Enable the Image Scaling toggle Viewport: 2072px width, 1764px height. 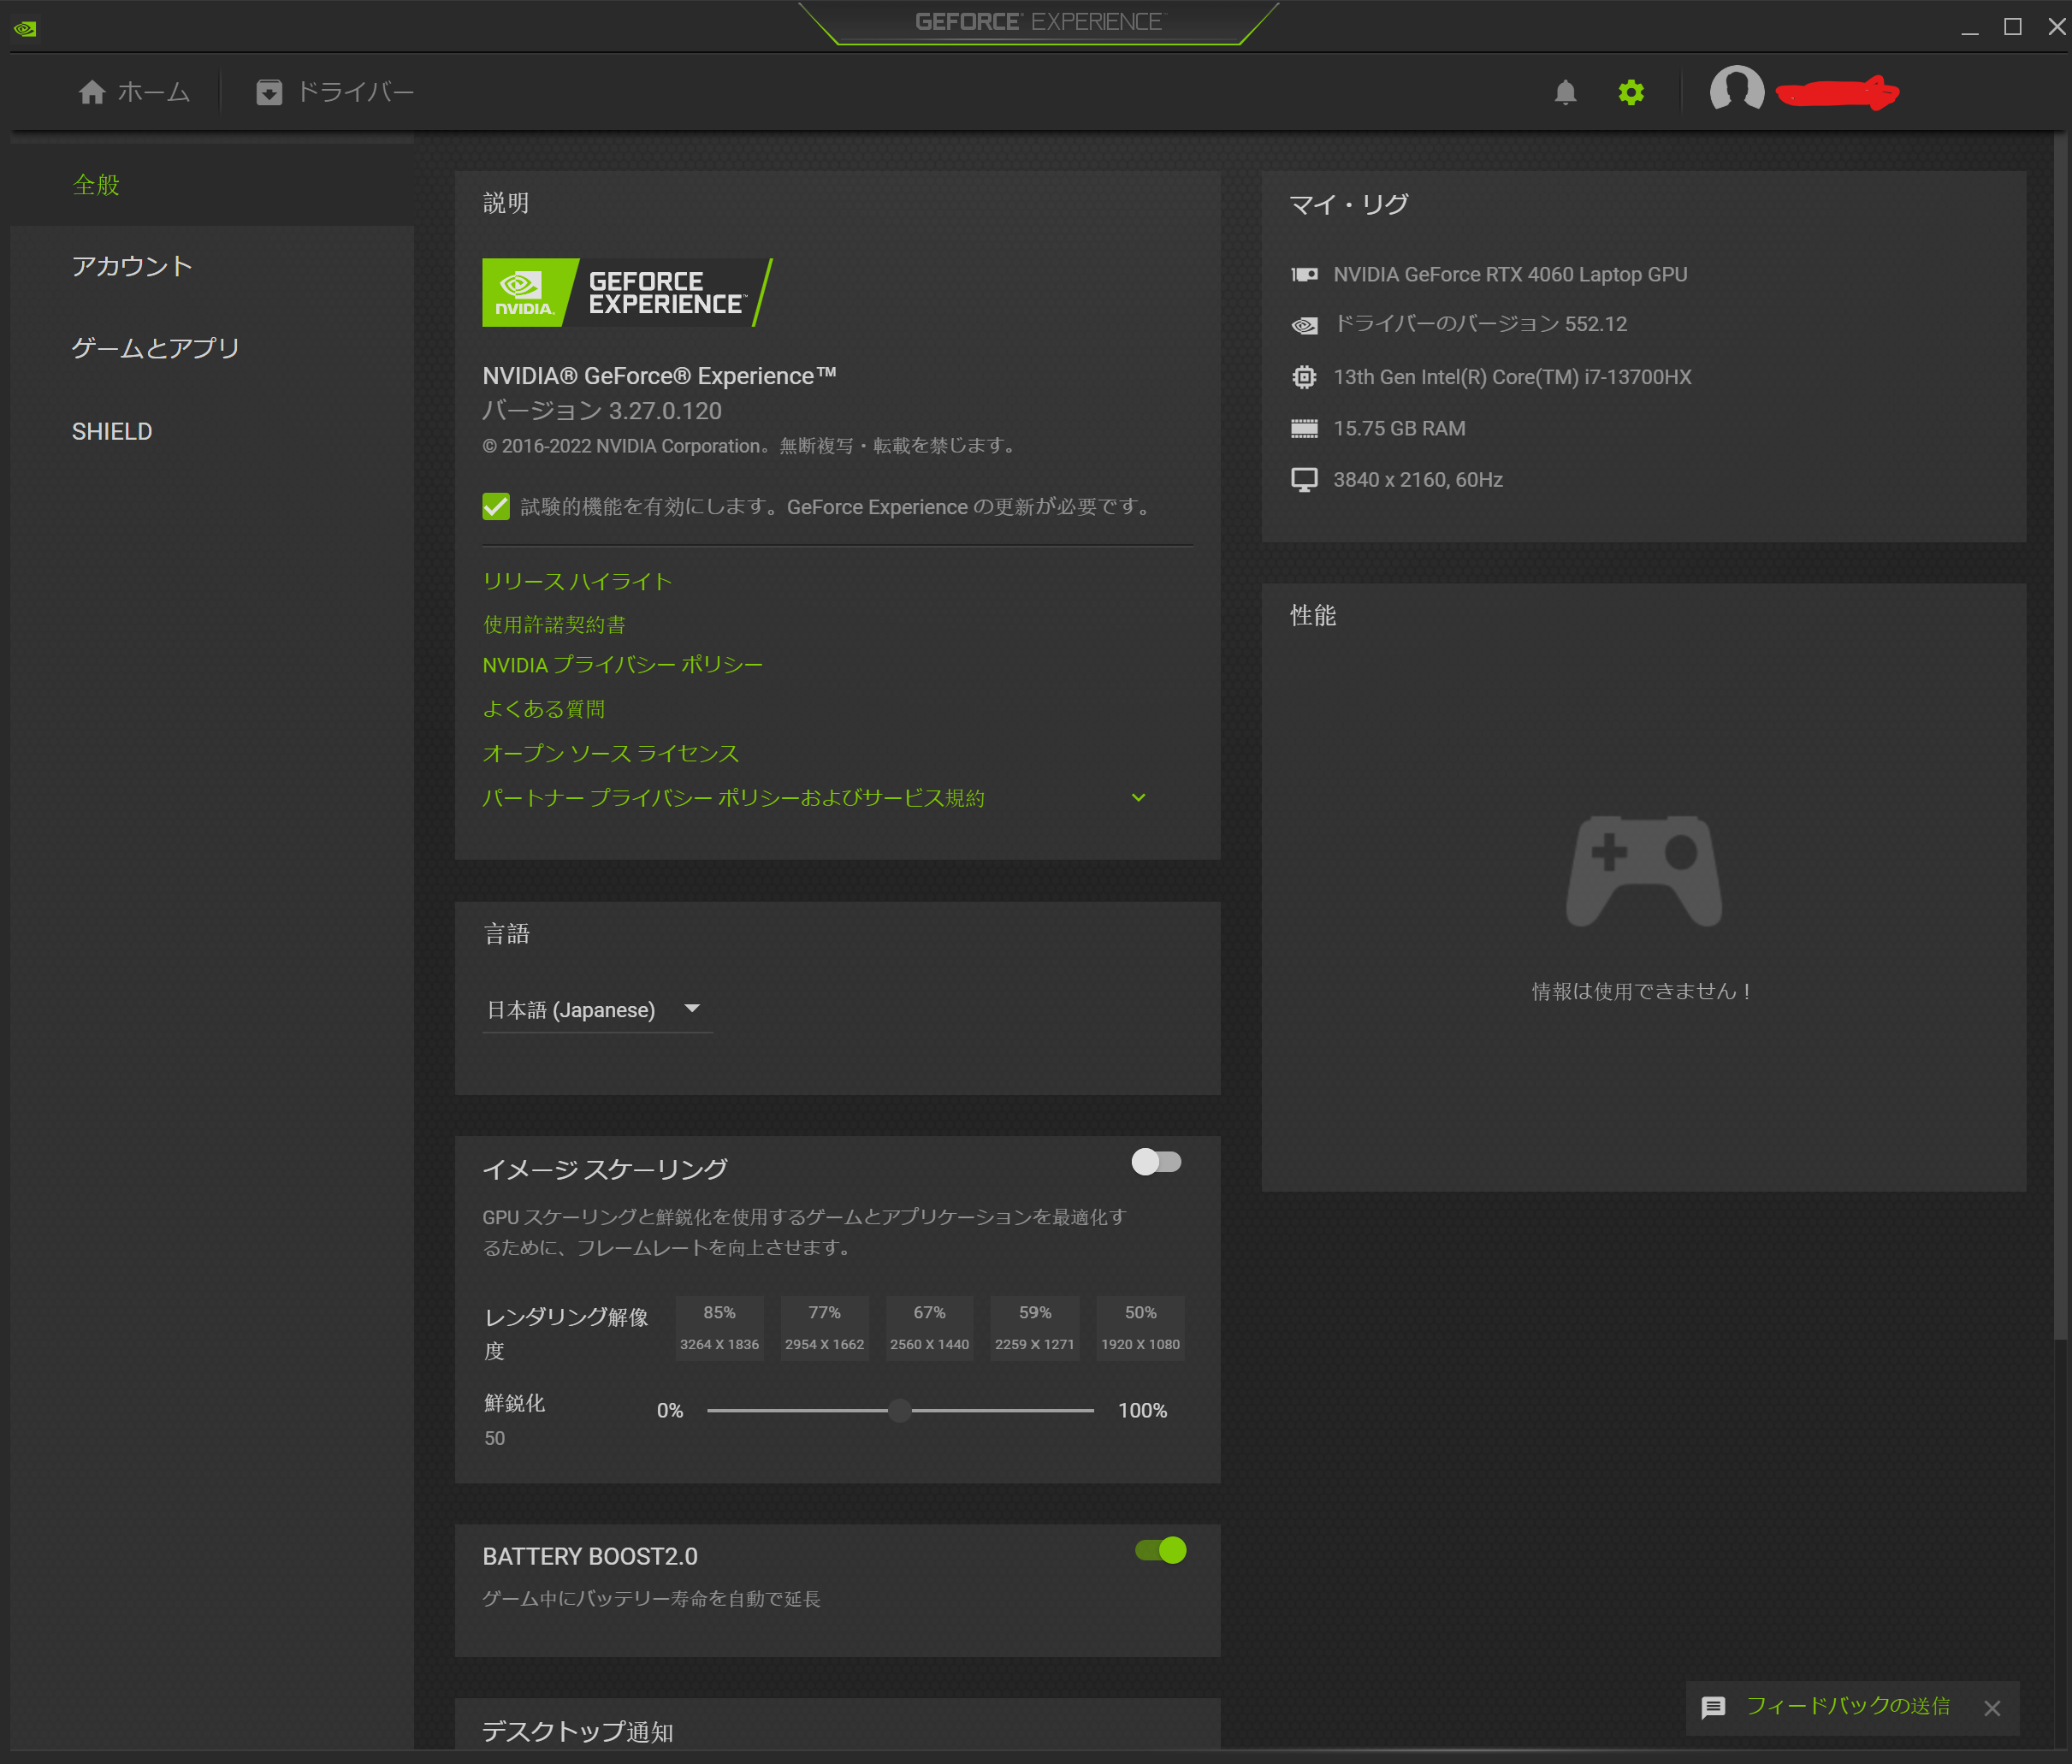(1157, 1161)
